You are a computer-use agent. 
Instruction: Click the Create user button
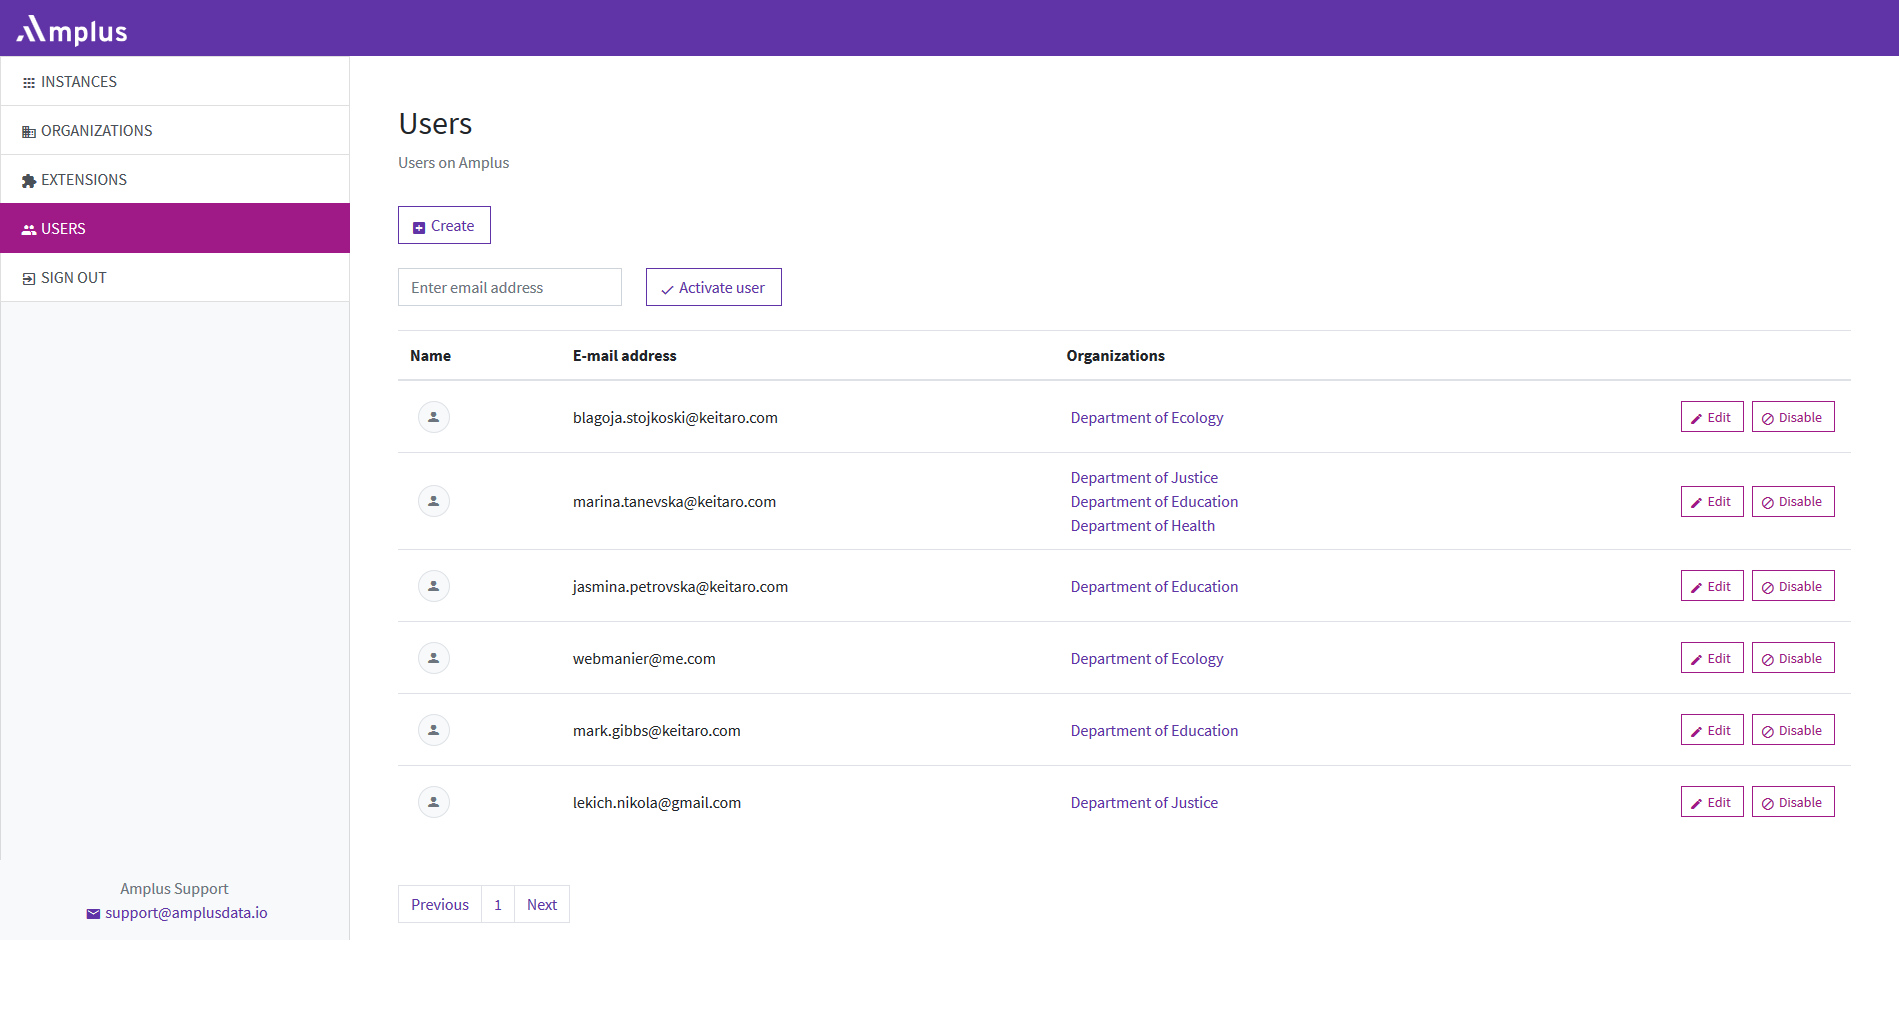coord(444,225)
